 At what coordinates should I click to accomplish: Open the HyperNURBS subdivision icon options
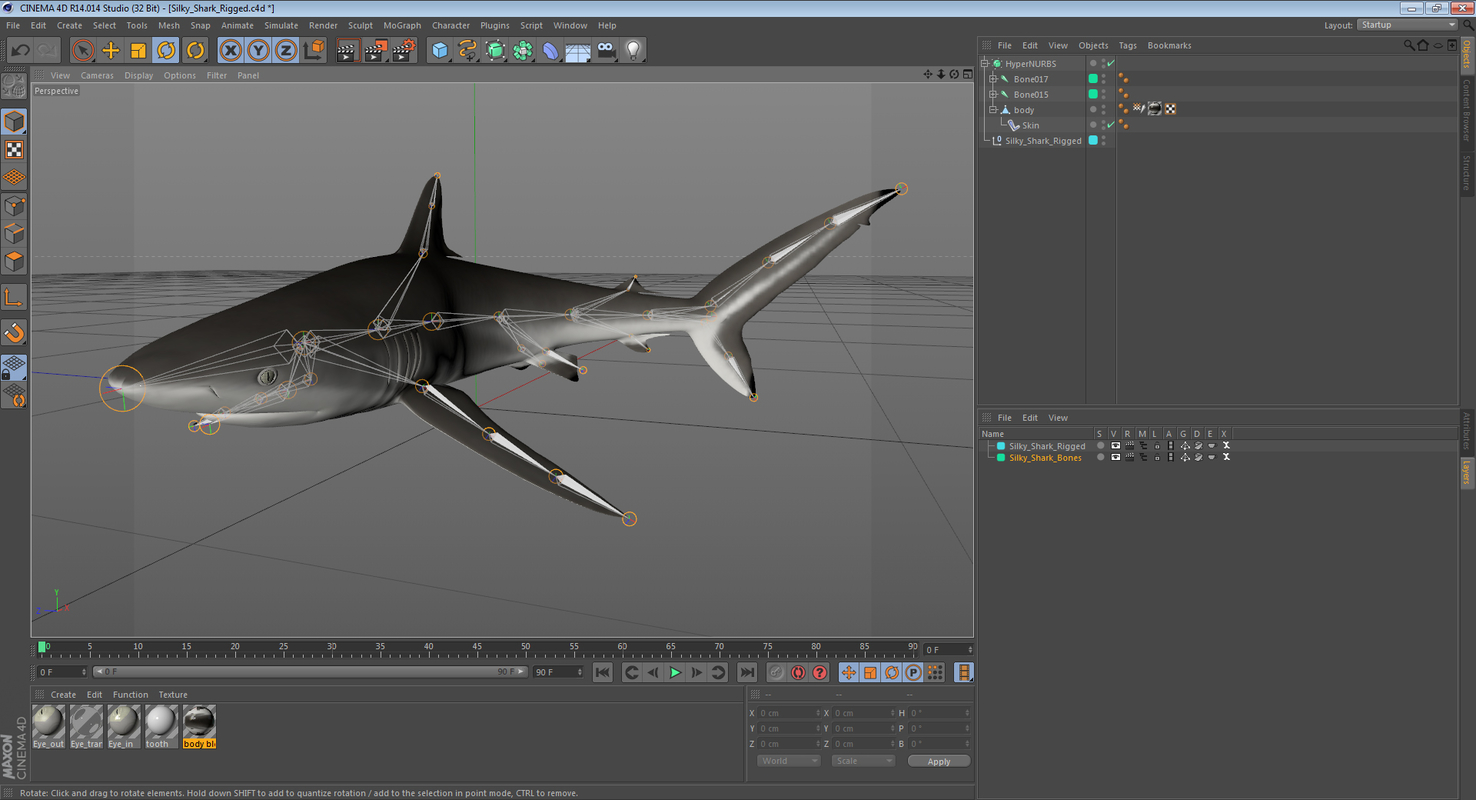(x=496, y=49)
